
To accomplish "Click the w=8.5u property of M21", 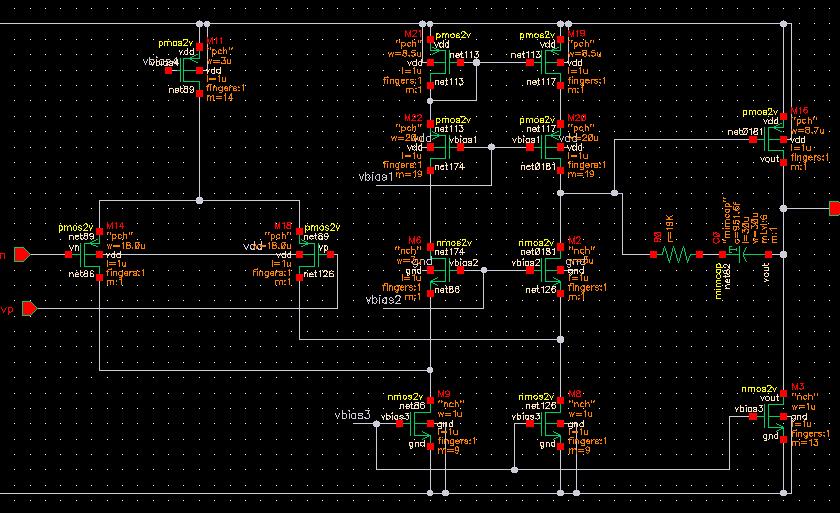I will (406, 54).
